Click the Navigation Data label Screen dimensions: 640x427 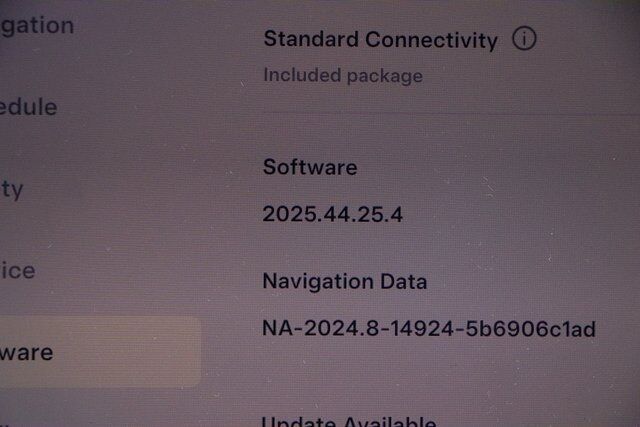coord(345,282)
